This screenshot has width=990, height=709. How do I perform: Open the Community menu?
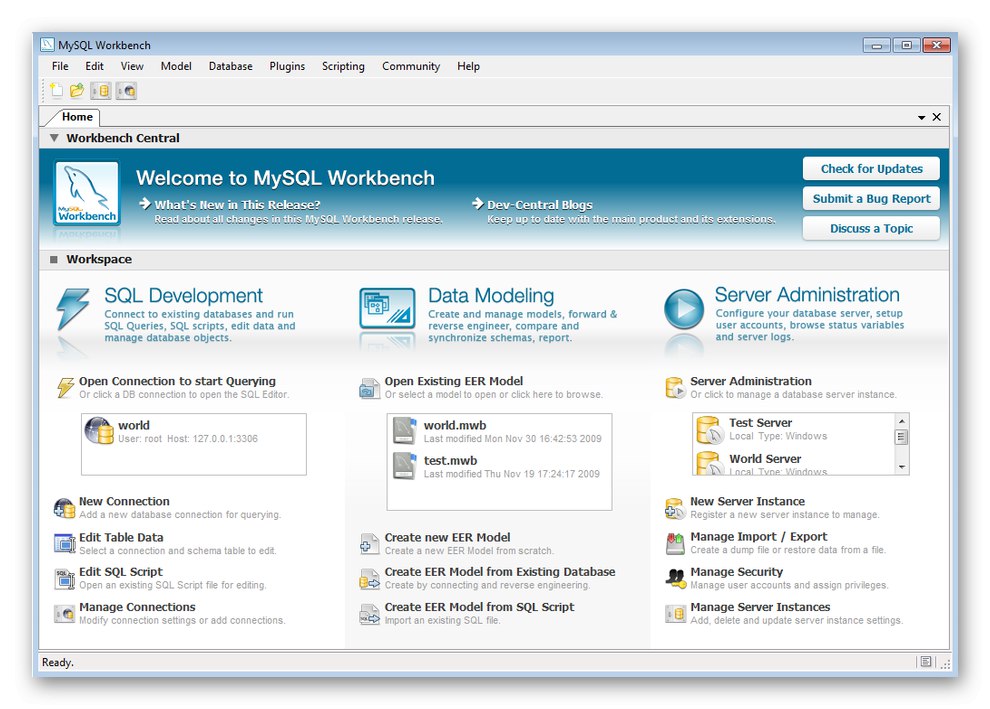[x=411, y=66]
